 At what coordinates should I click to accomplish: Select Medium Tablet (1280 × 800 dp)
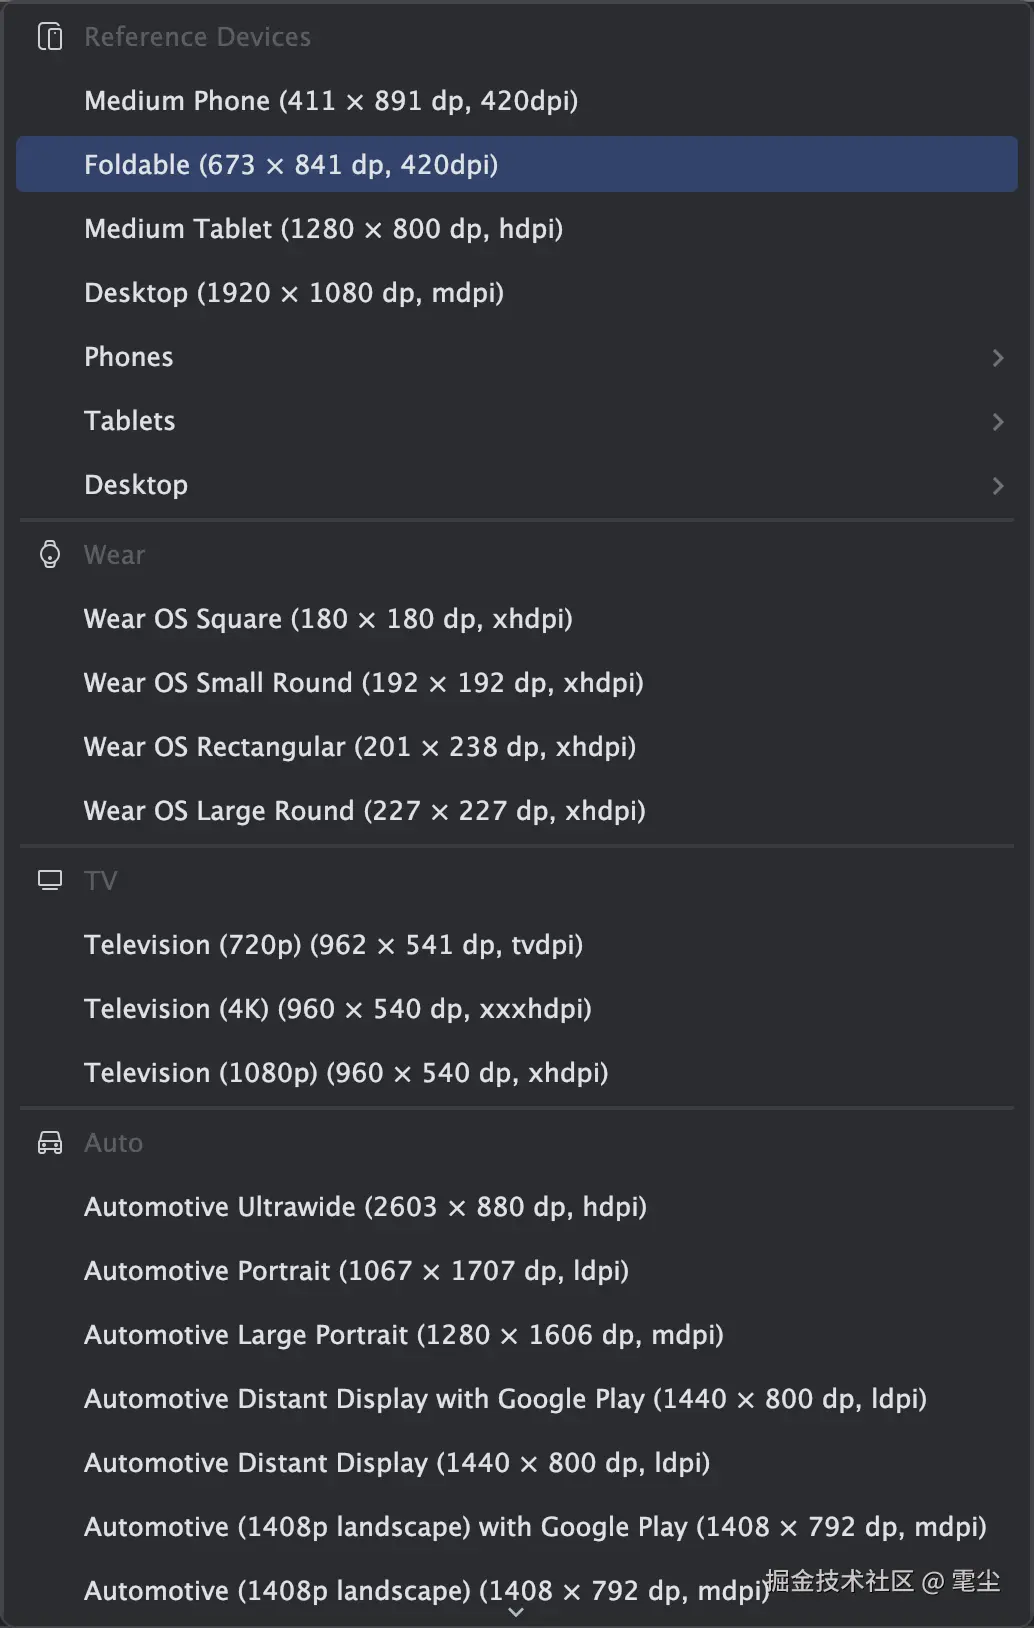(x=323, y=229)
